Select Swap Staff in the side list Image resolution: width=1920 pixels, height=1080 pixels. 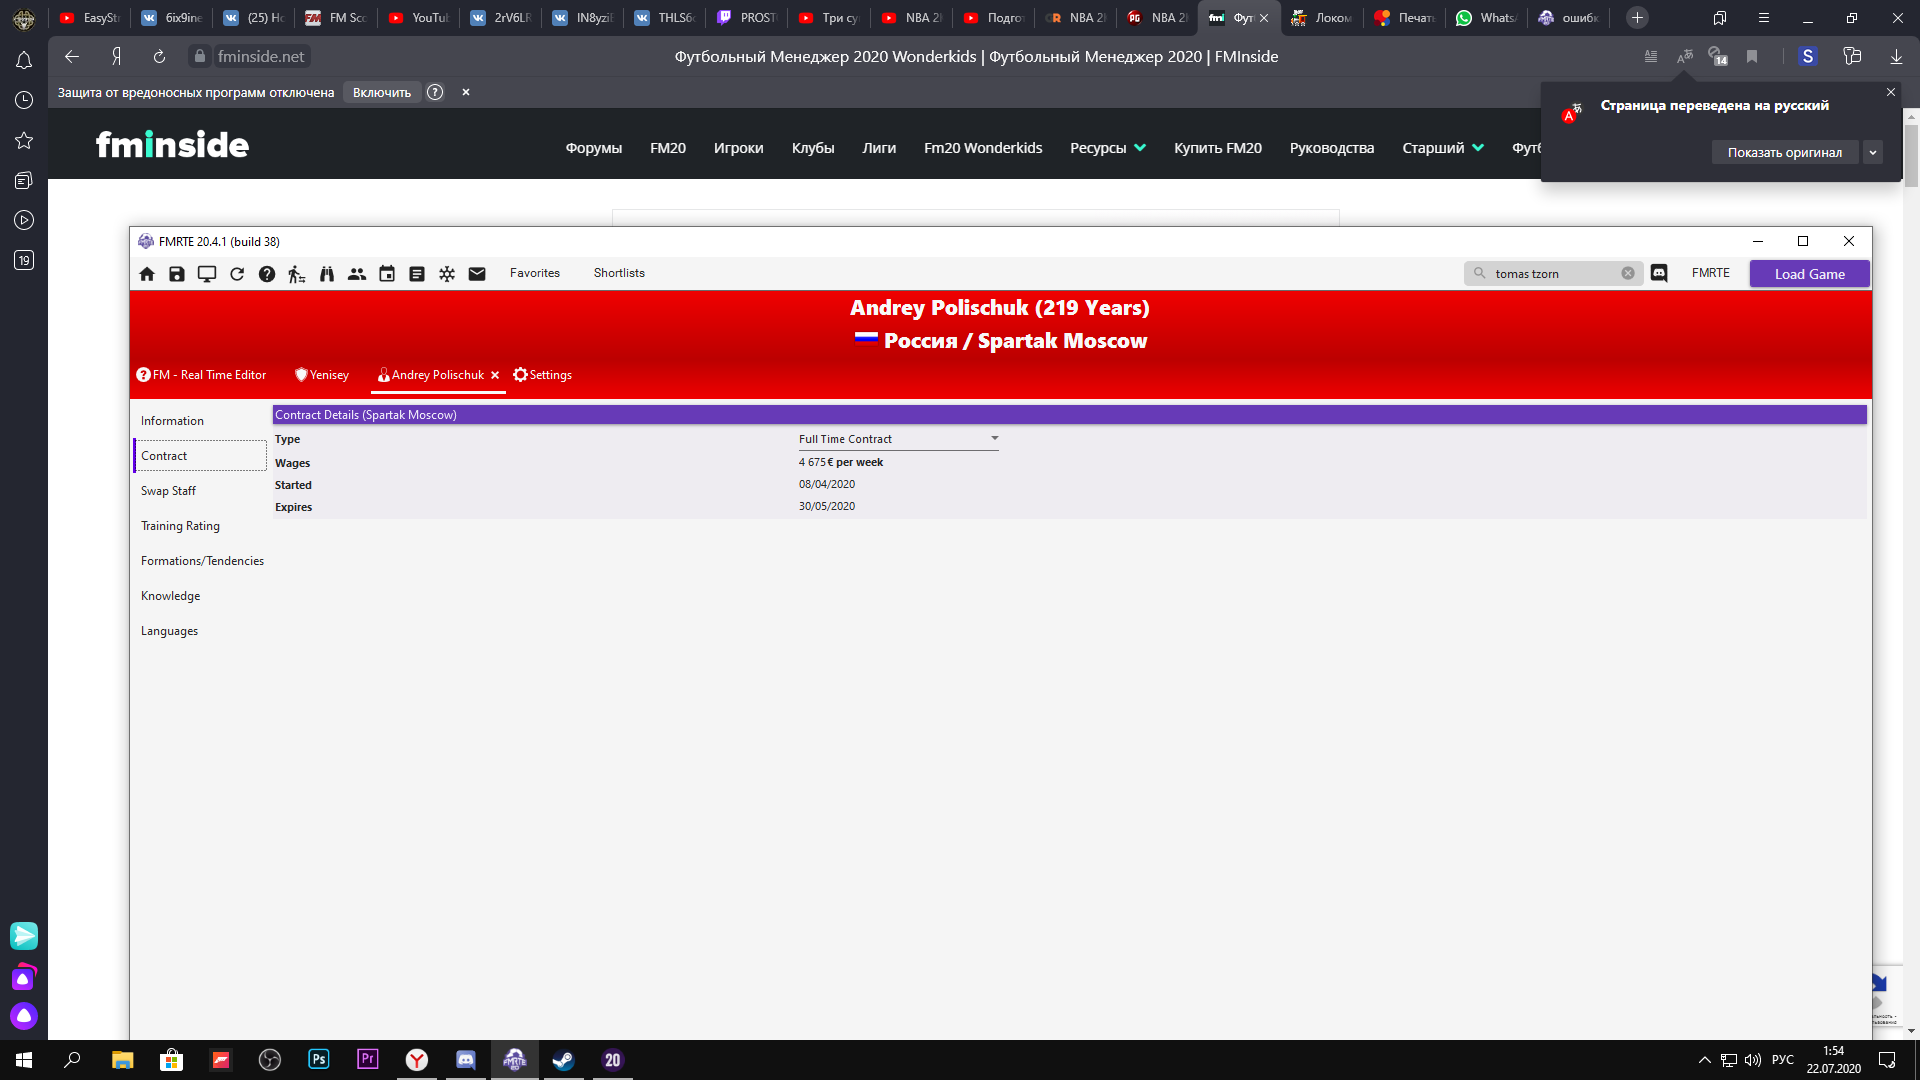[x=168, y=491]
